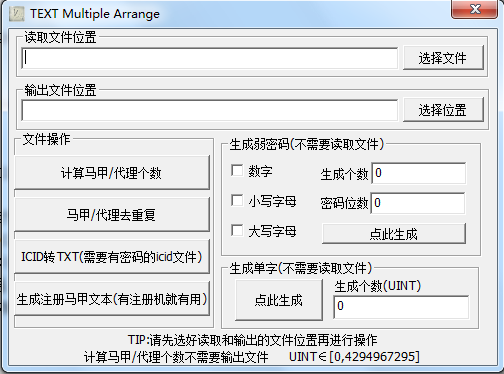Screen dimensions: 504x374
Task: Click 生成注册马甲文本 button
Action: pos(112,299)
